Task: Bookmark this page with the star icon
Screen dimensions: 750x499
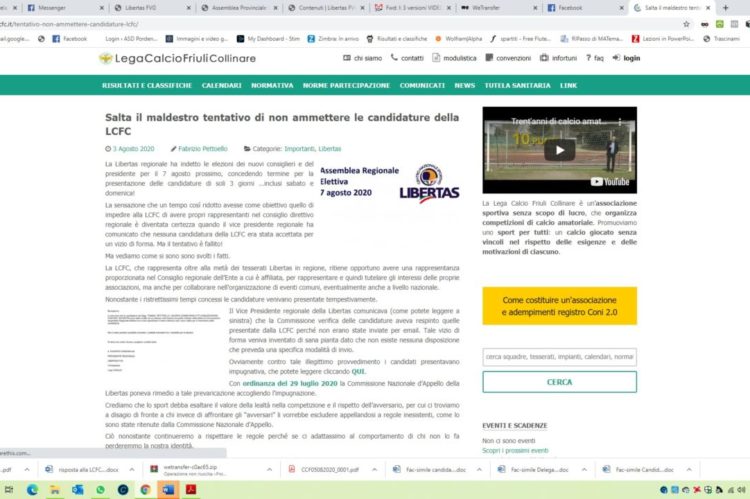Action: 686,24
